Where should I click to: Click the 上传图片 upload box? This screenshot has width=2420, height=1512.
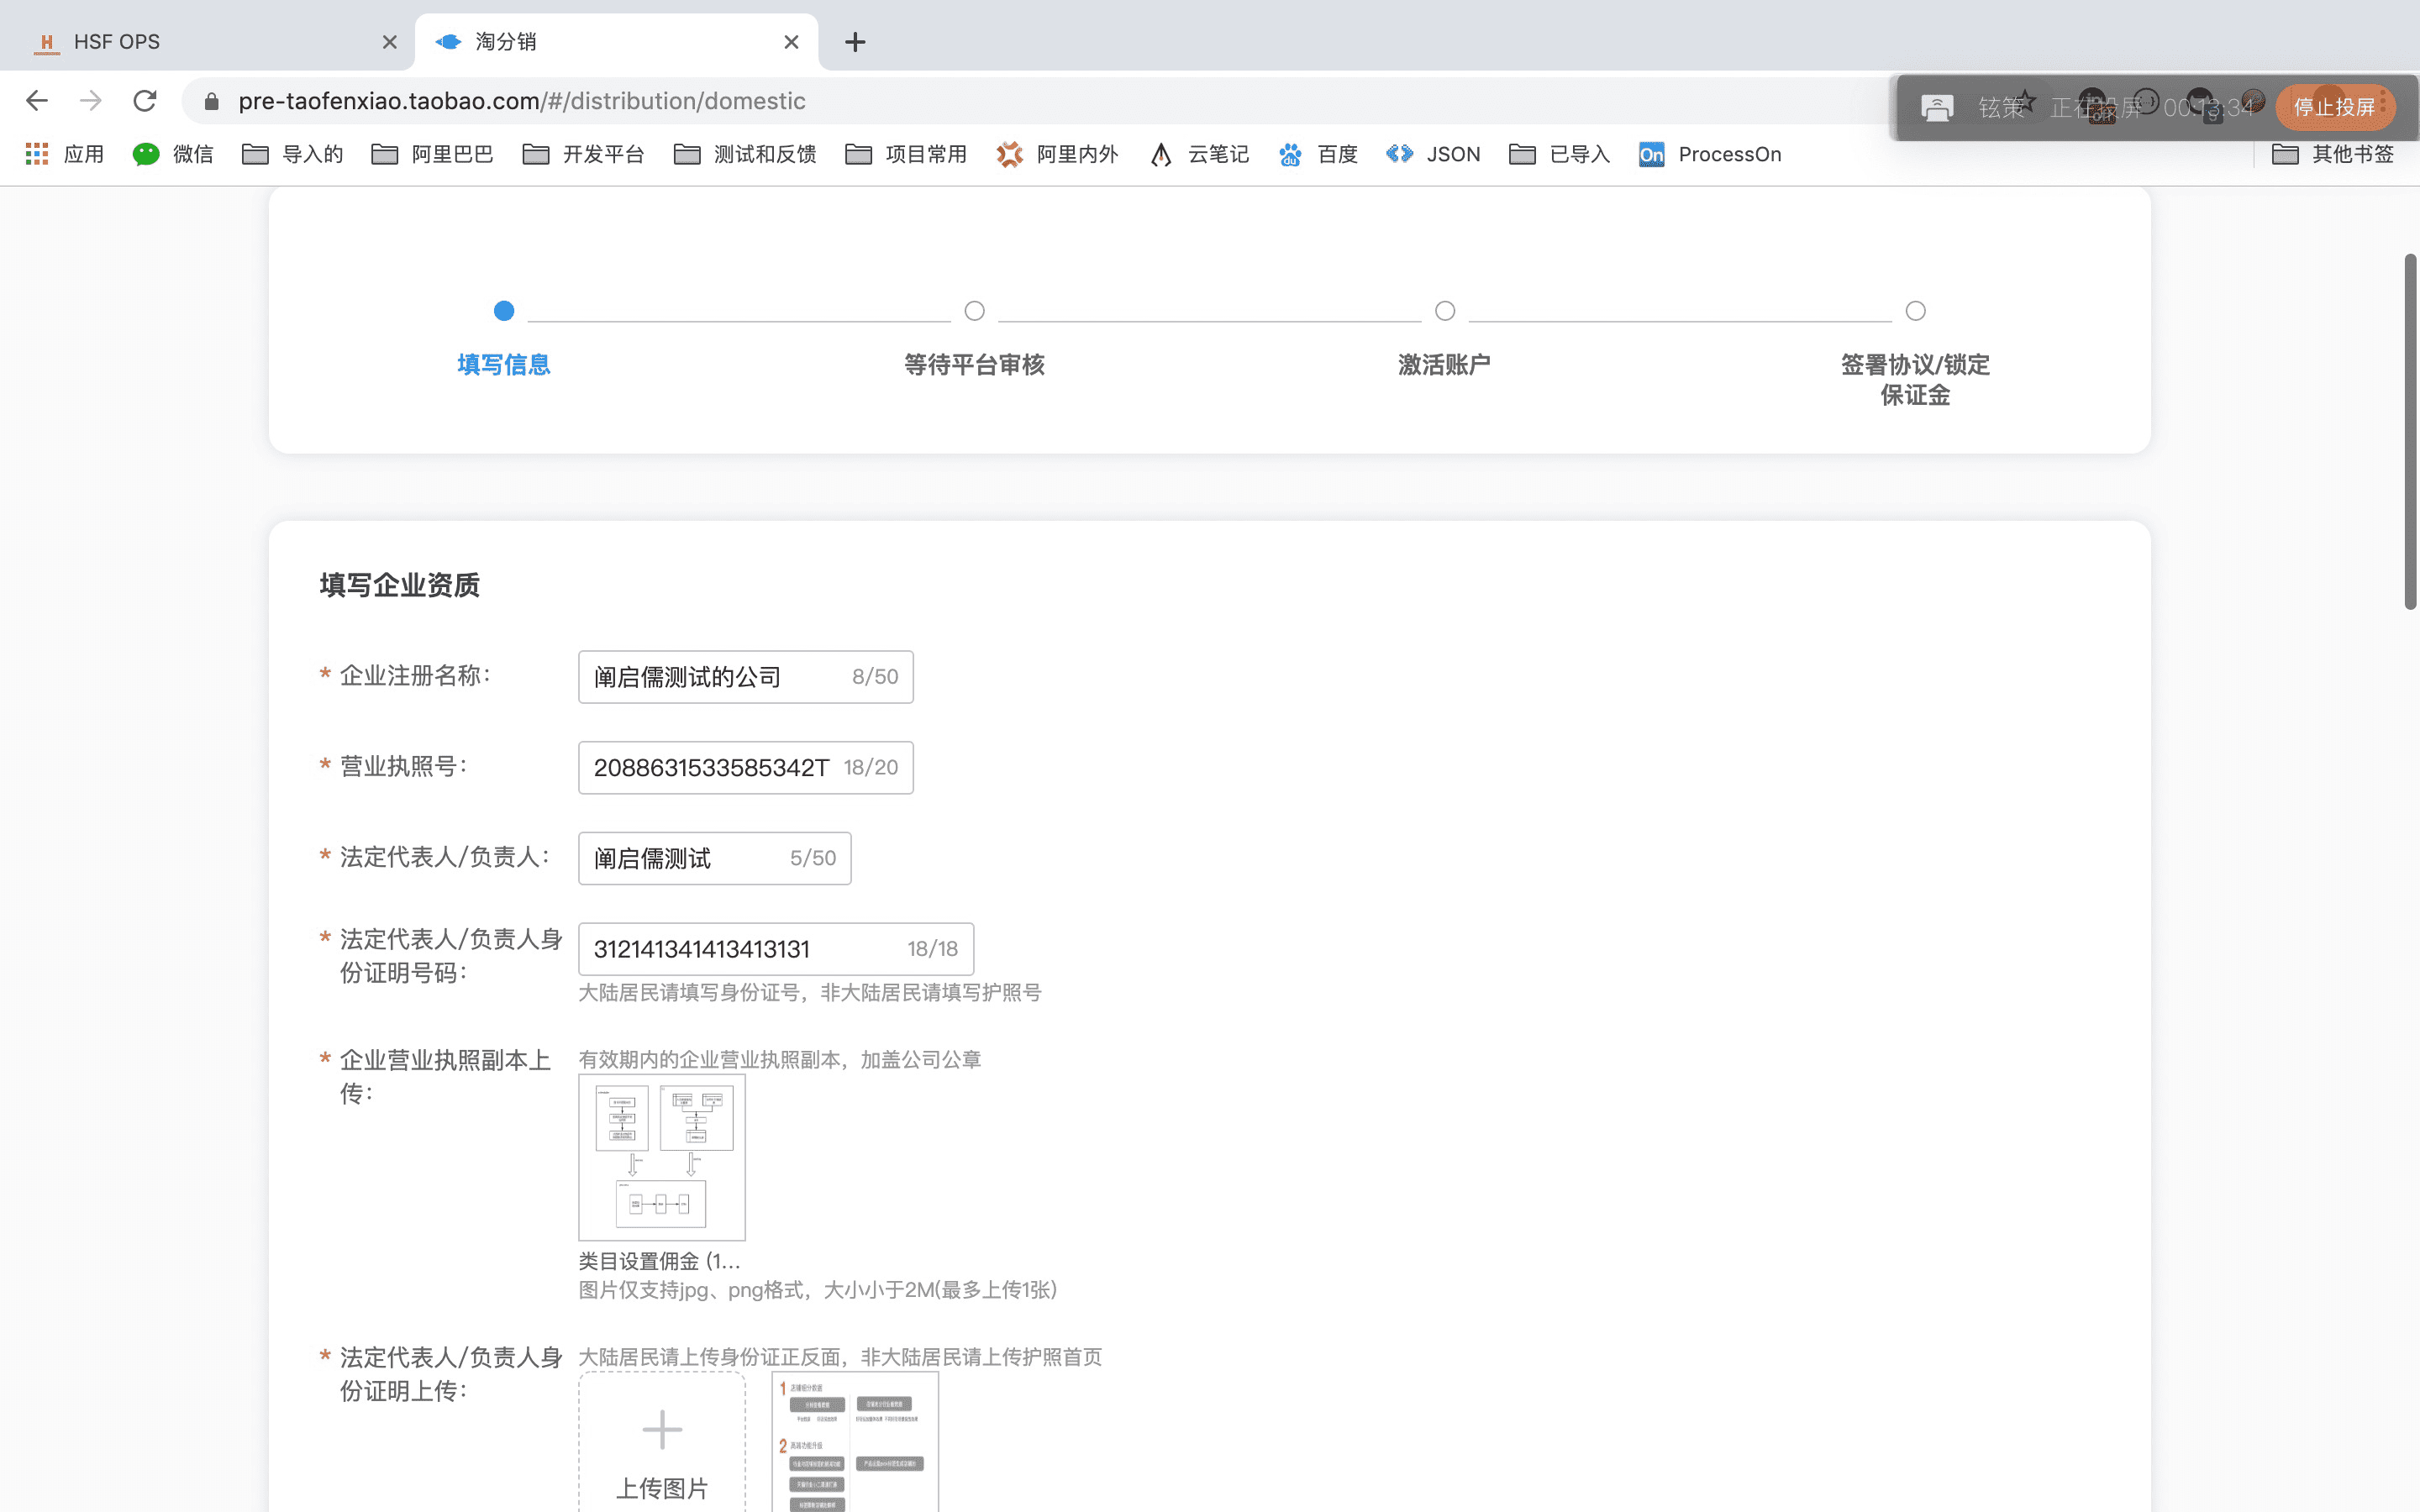662,1442
